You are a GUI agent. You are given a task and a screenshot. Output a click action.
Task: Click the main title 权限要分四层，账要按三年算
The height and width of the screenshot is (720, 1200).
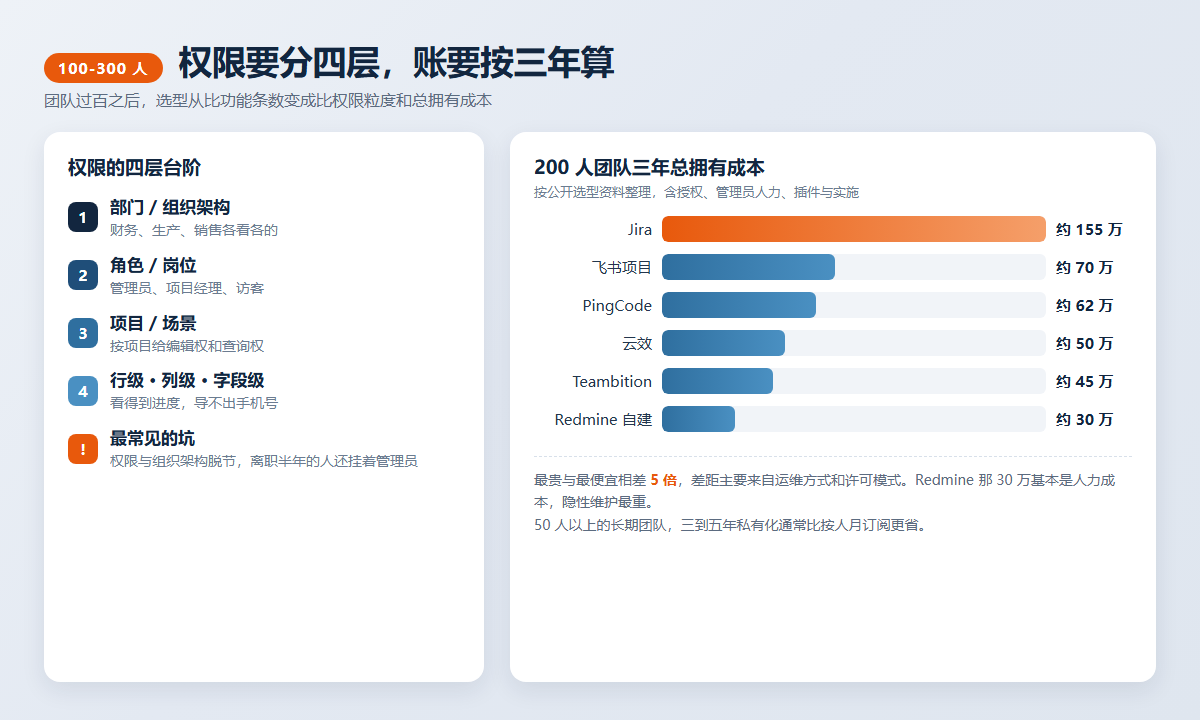click(396, 62)
